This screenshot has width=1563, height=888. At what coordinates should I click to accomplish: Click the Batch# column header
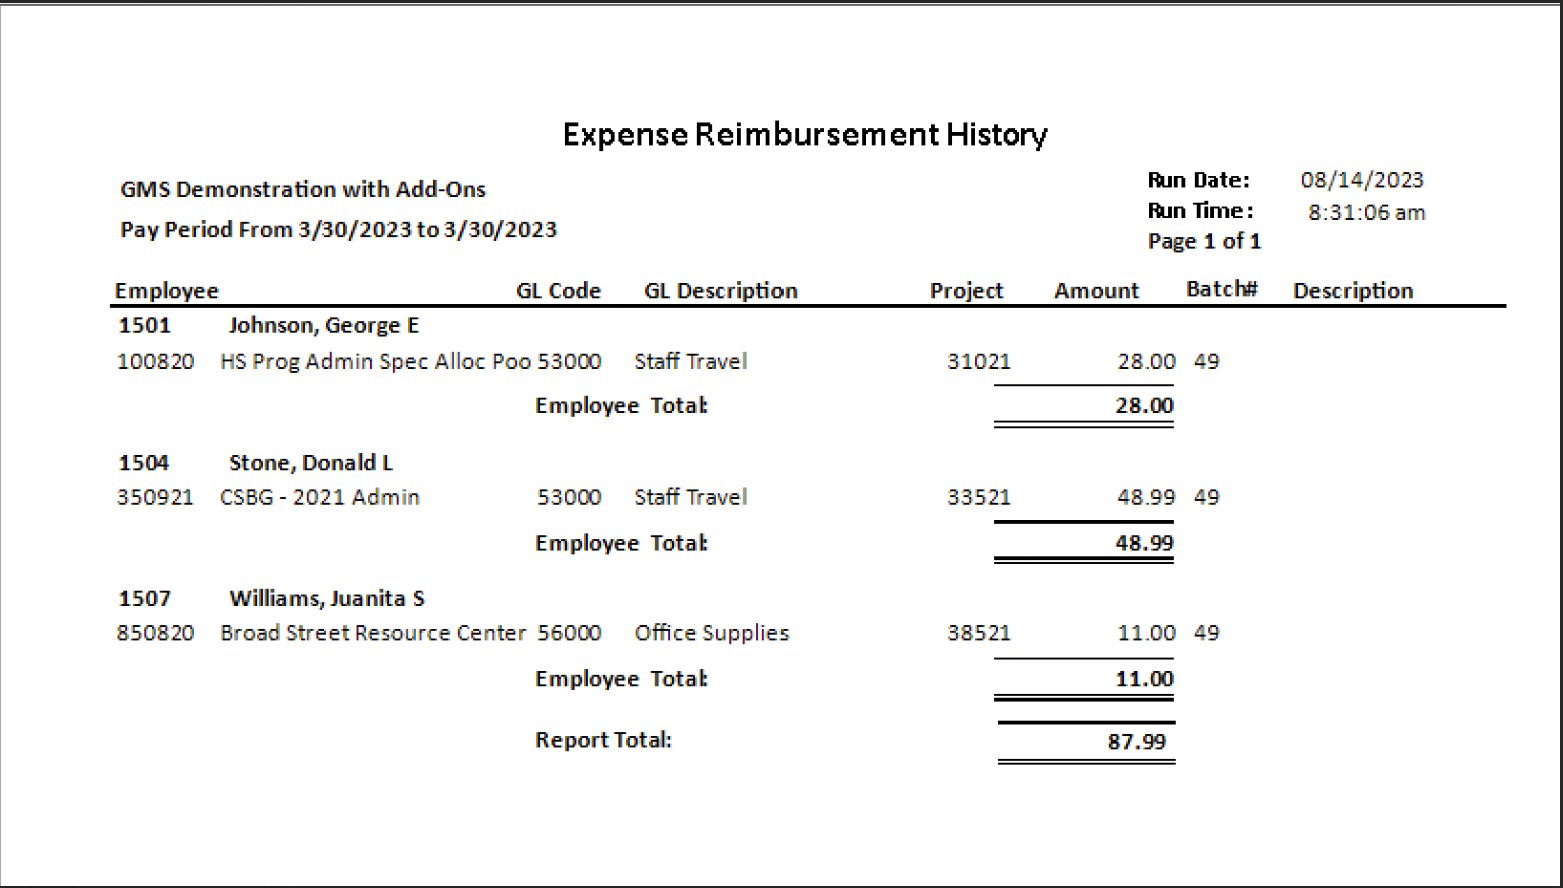pyautogui.click(x=1221, y=289)
